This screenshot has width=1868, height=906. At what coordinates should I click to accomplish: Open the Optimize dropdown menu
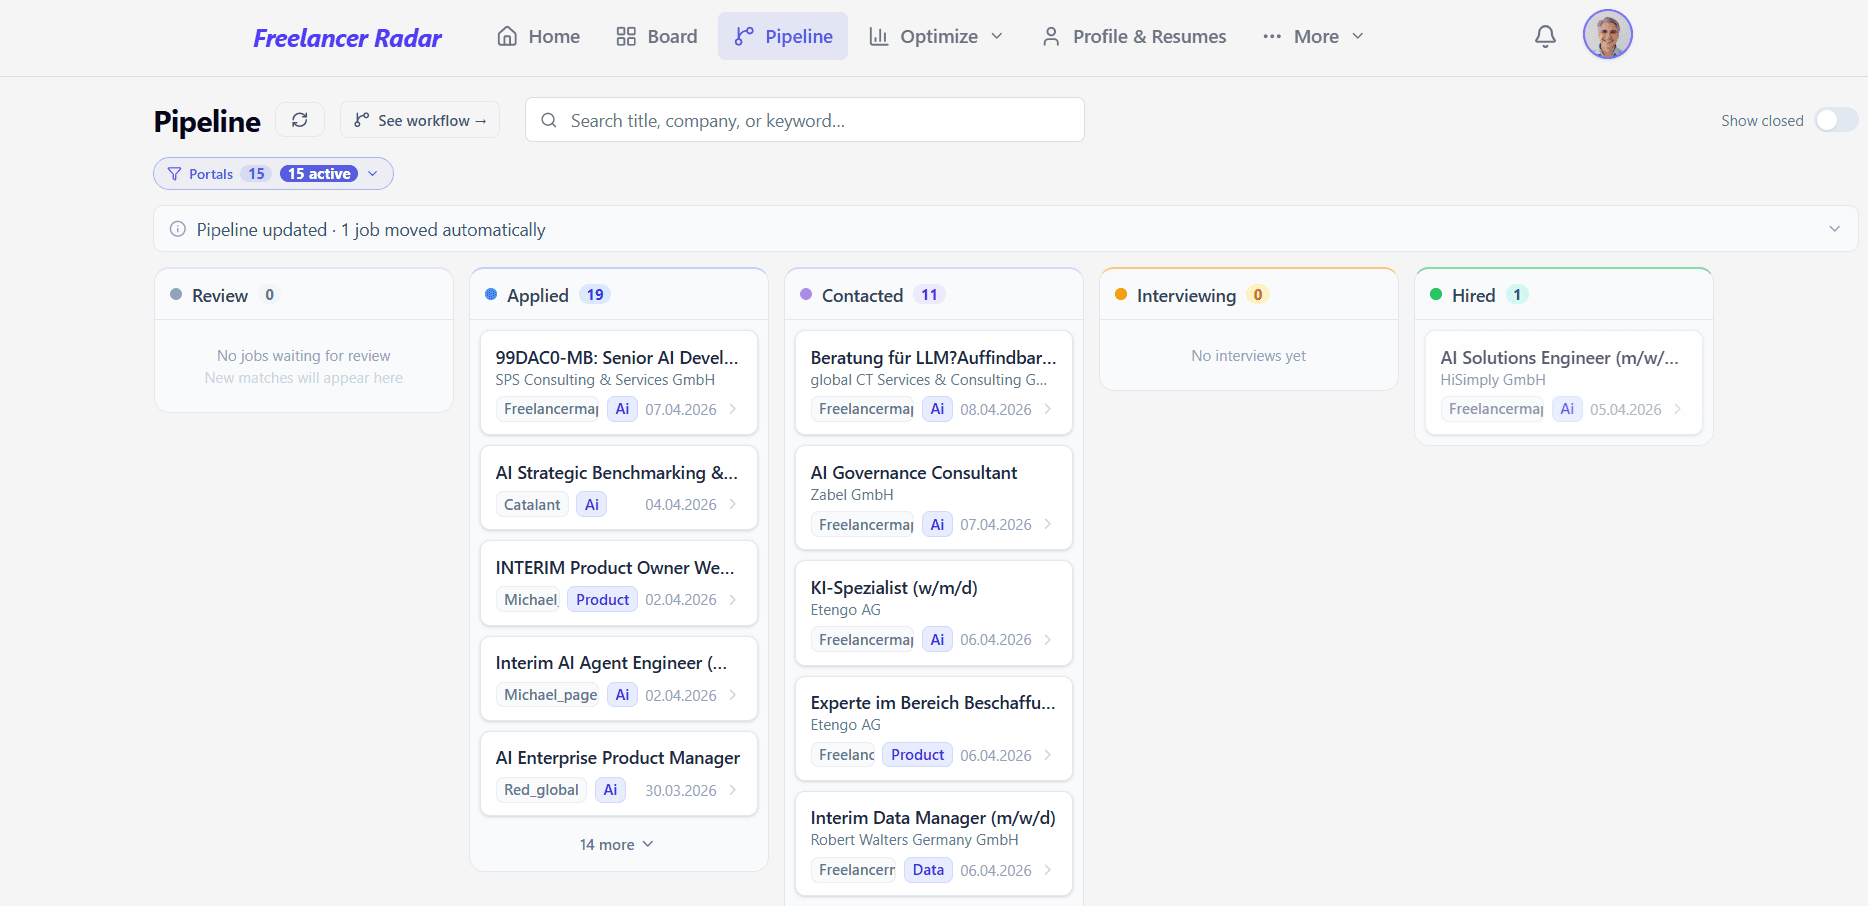click(936, 37)
